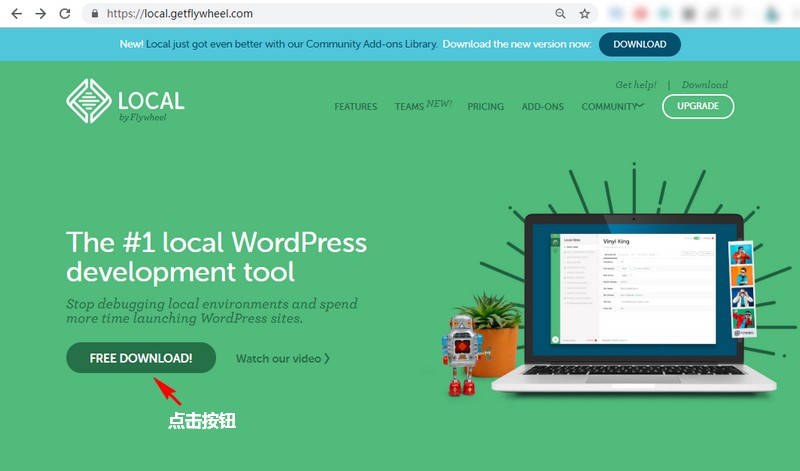Click the UPGRADE button
Screen dimensions: 800x471
[698, 106]
